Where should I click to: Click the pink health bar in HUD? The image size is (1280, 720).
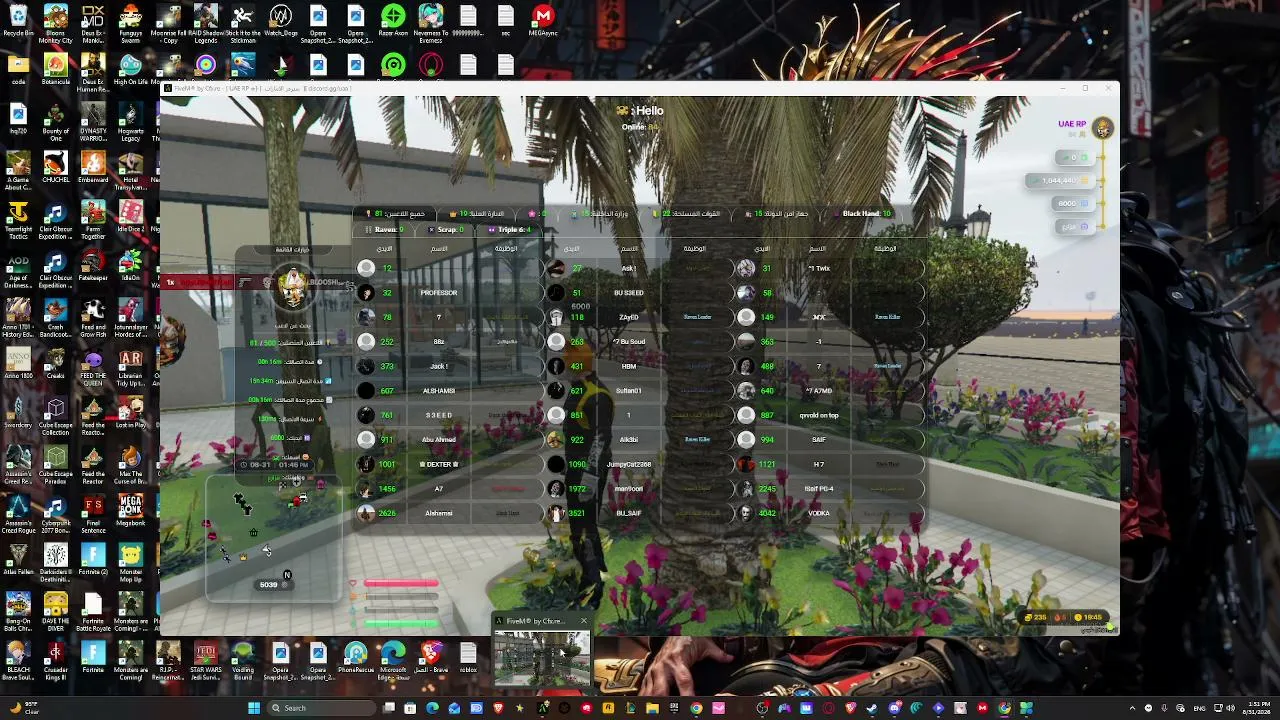(x=401, y=583)
